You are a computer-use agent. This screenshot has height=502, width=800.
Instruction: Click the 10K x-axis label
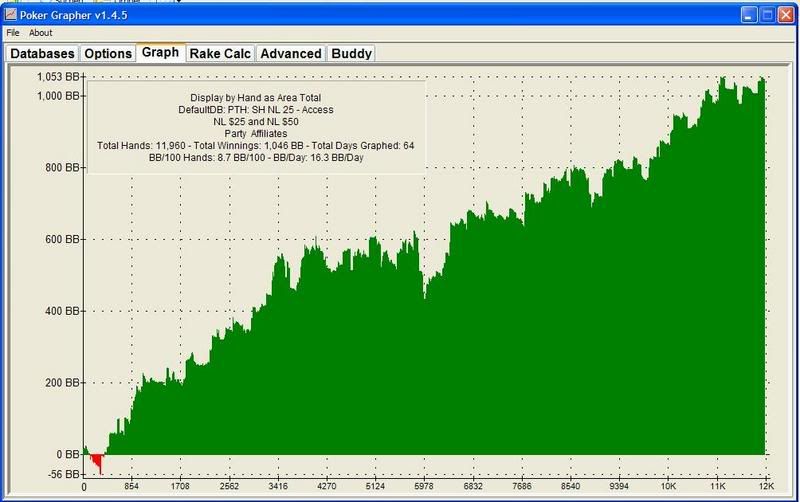668,486
